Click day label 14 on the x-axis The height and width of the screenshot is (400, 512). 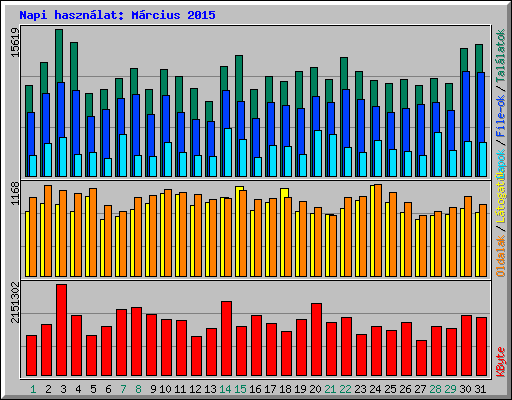click(225, 389)
